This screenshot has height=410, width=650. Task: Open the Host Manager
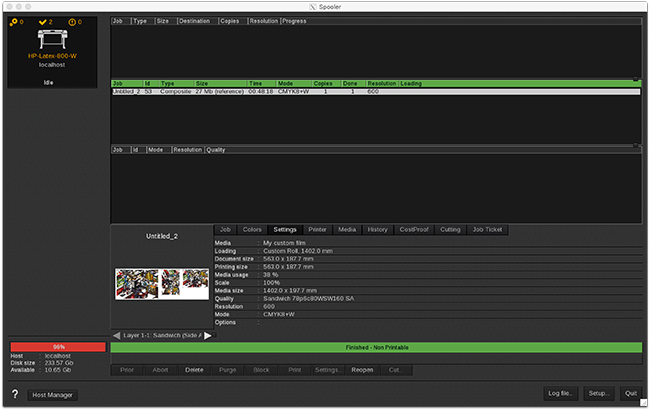[53, 395]
